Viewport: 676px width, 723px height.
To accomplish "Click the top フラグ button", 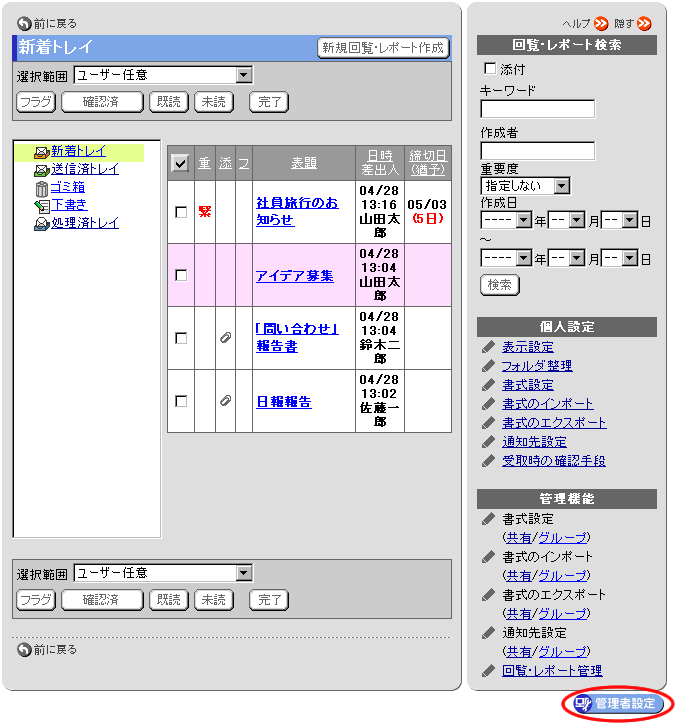I will click(x=36, y=102).
